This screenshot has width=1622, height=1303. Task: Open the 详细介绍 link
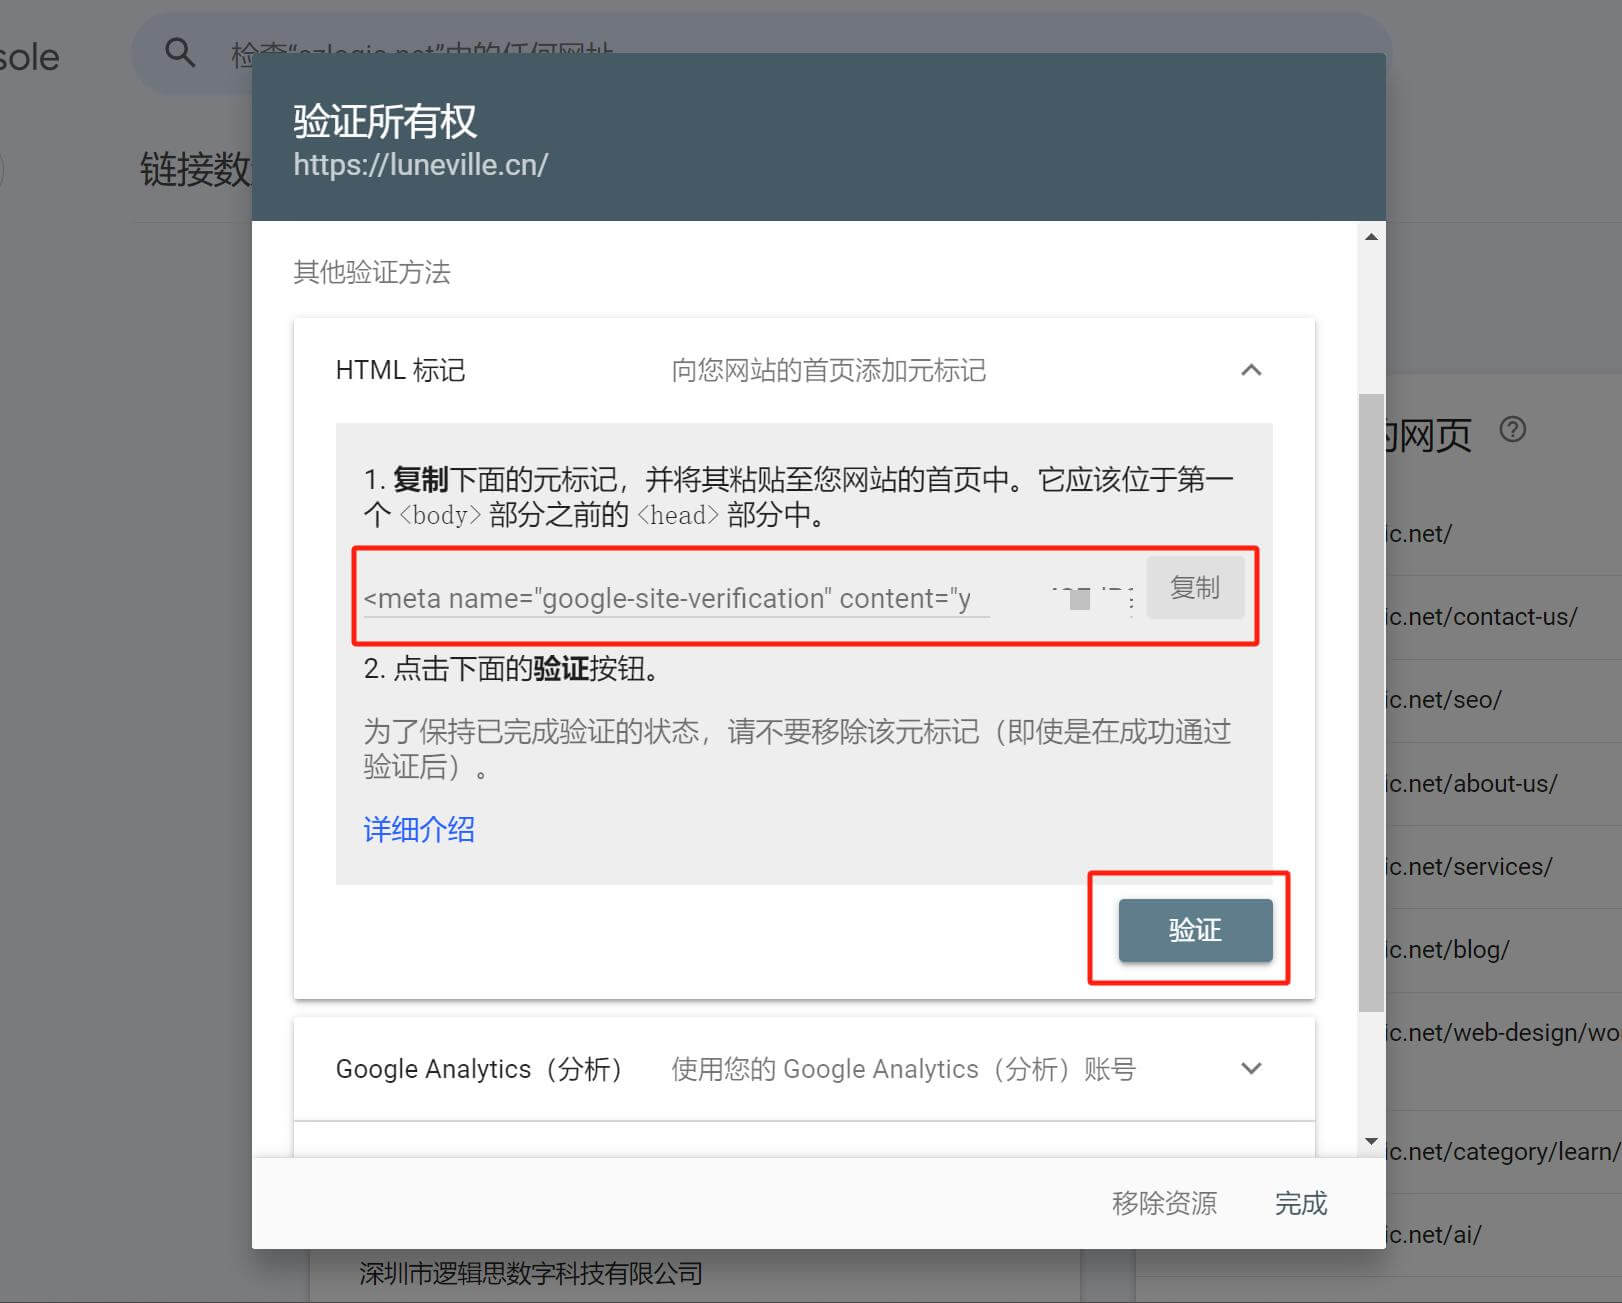418,830
